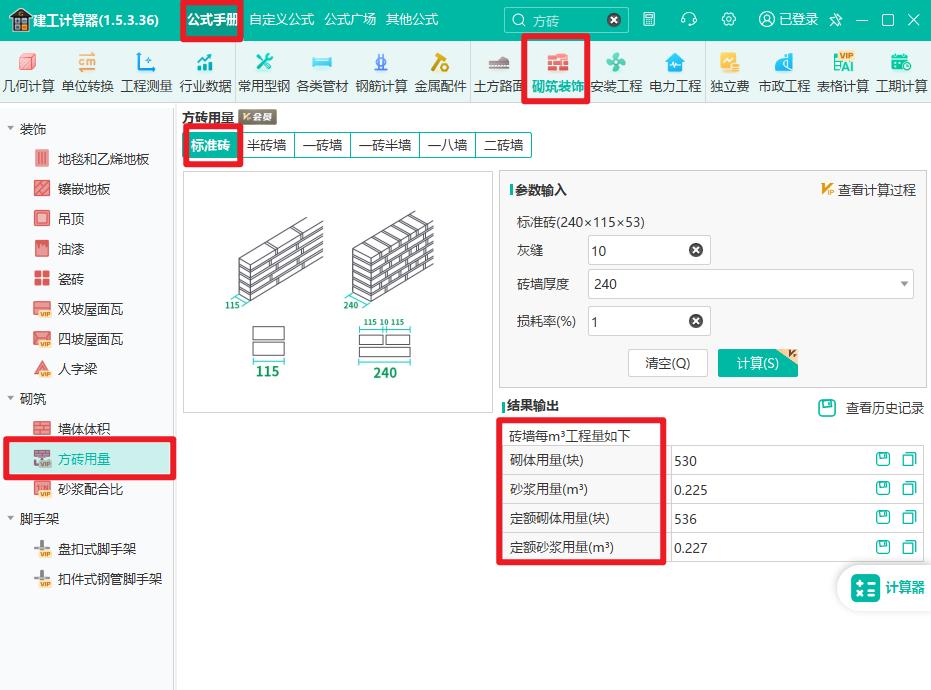Select the 金属配件 metal fittings icon

coord(440,72)
